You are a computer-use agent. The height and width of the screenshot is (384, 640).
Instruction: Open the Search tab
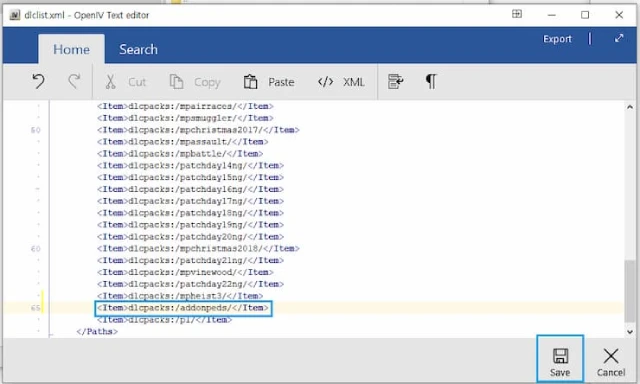(138, 49)
